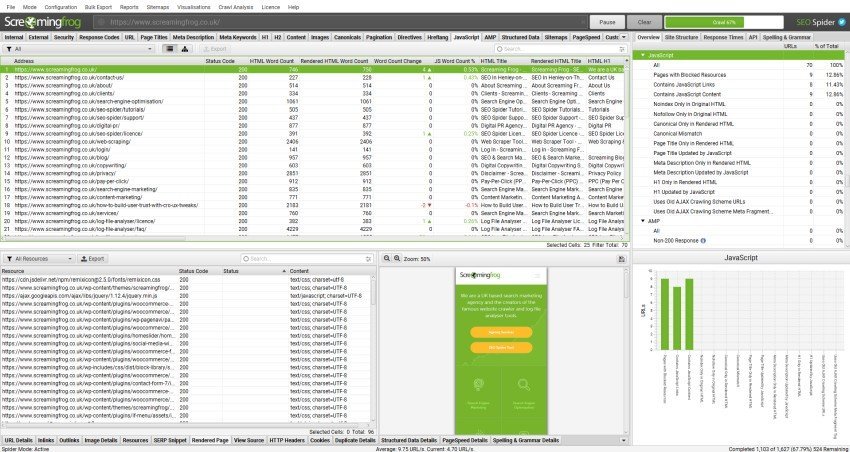
Task: Zoom out the rendered page preview
Action: [387, 258]
